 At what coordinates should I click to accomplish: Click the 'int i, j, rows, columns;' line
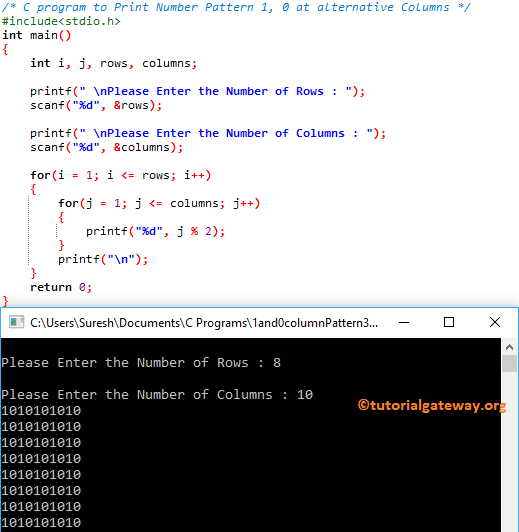coord(113,63)
